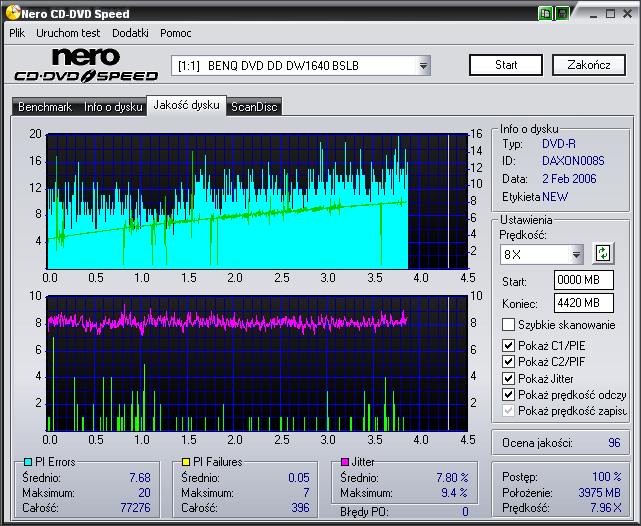Uncheck Pokaż C2/PIF option

click(508, 362)
